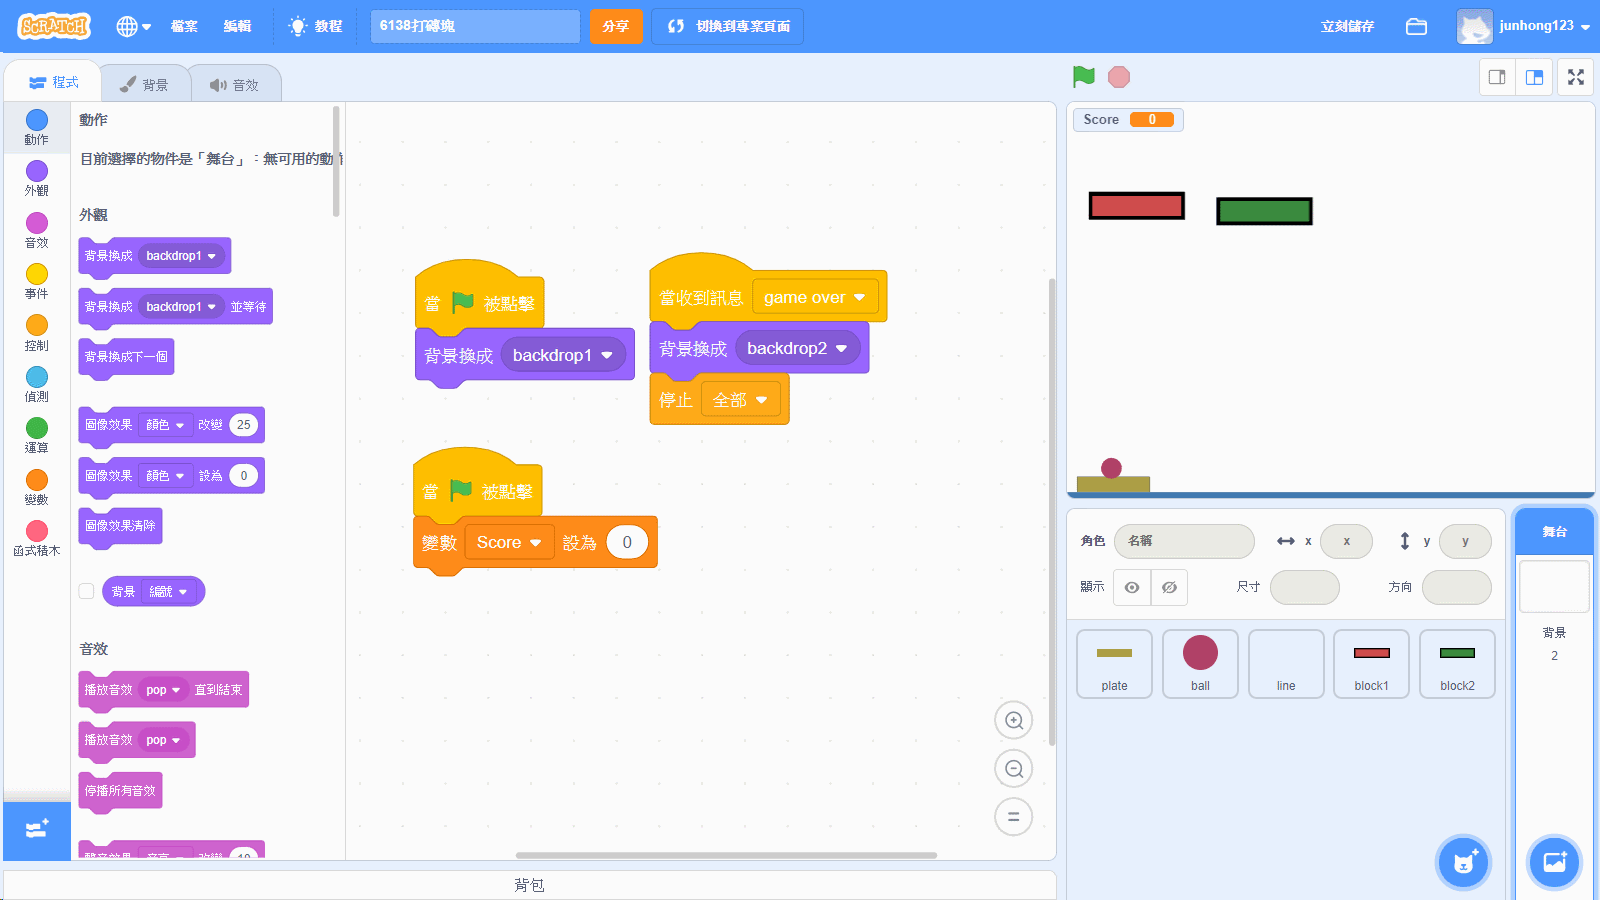Select the 事件 events category
Image resolution: width=1600 pixels, height=900 pixels.
[37, 282]
